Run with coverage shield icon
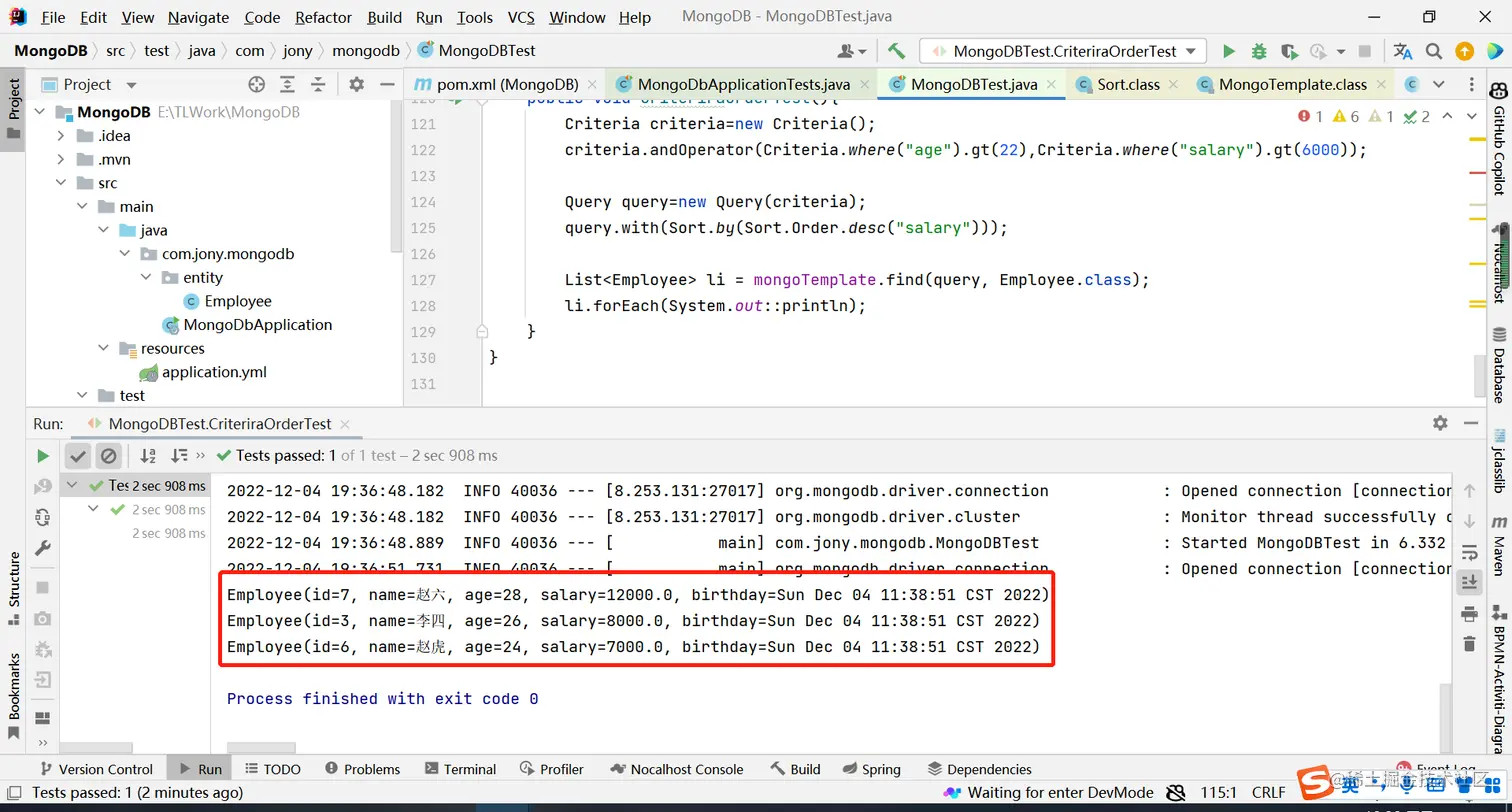Image resolution: width=1512 pixels, height=812 pixels. pos(1289,51)
